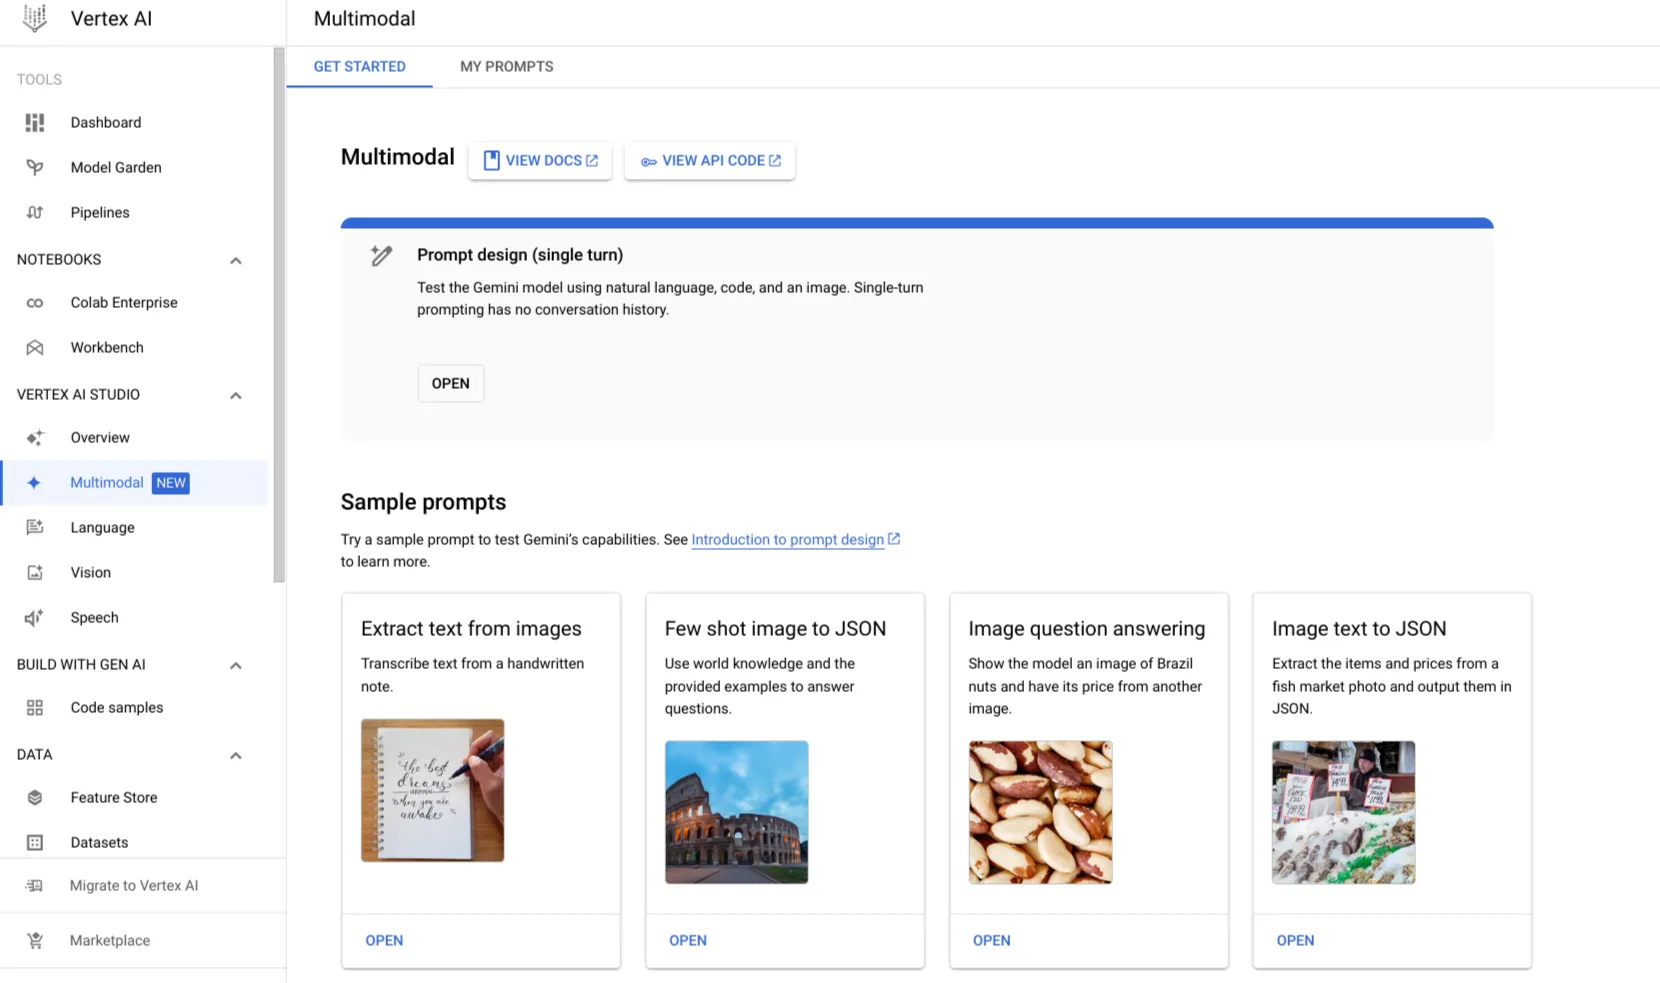This screenshot has height=983, width=1660.
Task: Open the Vision icon in sidebar
Action: coord(35,573)
